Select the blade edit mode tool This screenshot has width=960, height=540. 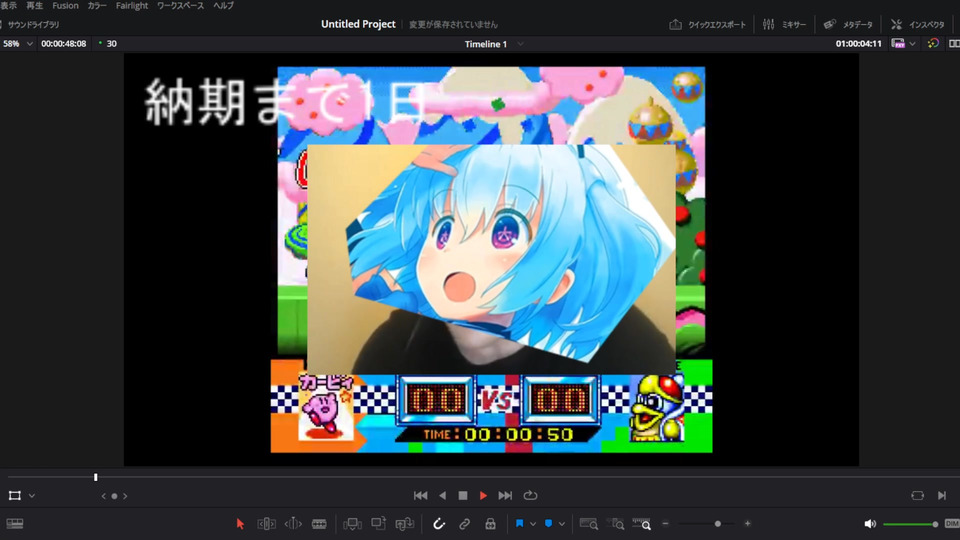(x=319, y=523)
